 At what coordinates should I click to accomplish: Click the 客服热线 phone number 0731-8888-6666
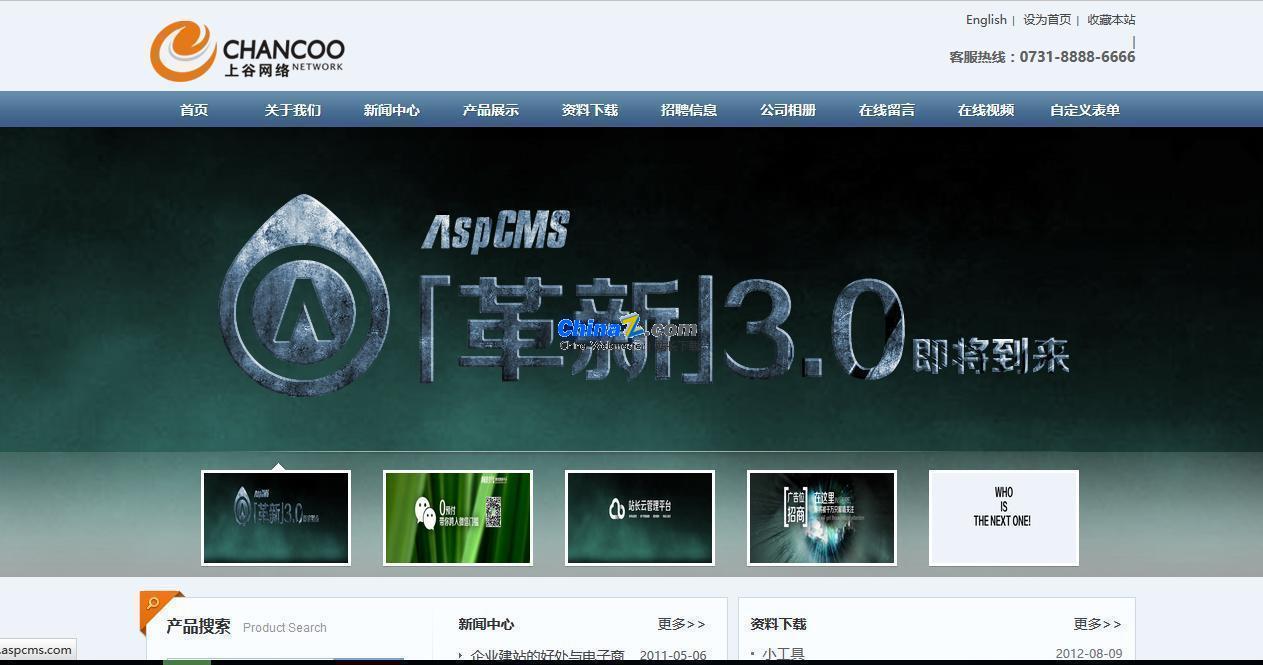pos(1077,57)
